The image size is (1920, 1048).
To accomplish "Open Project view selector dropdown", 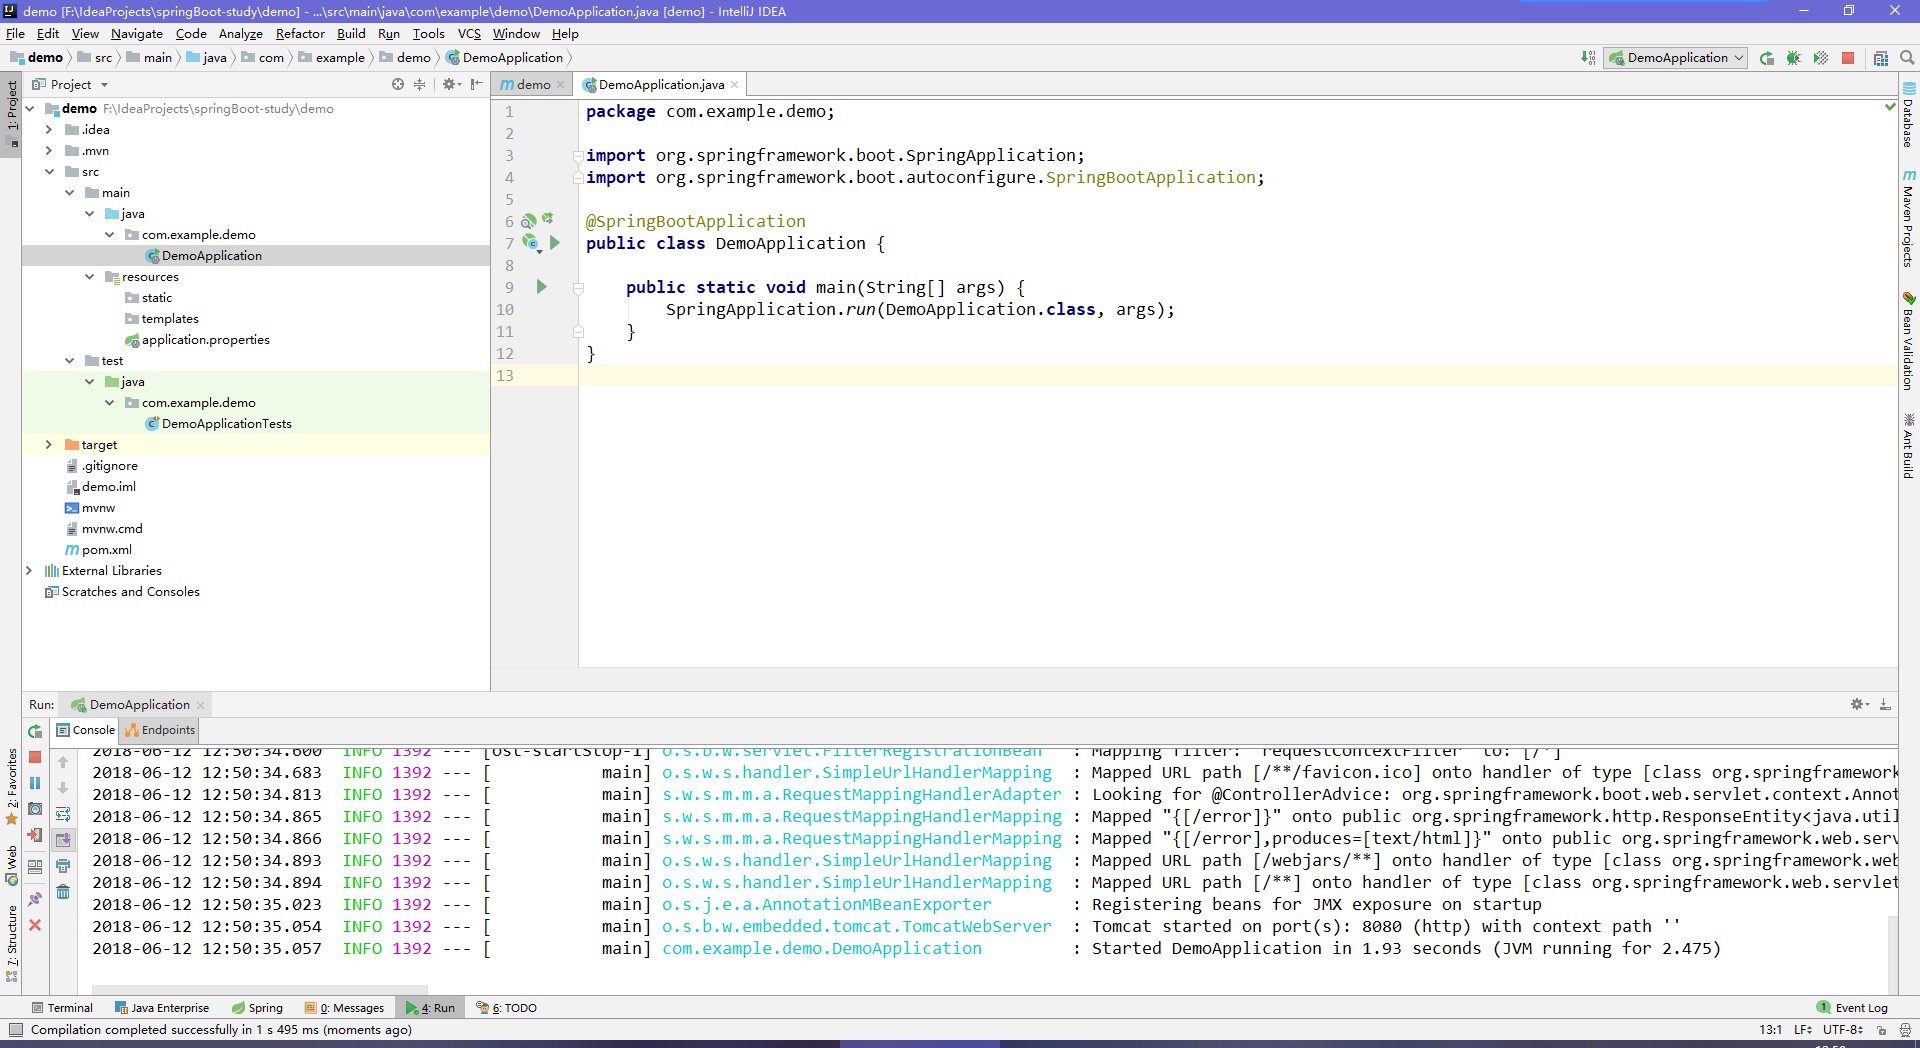I will (x=70, y=85).
